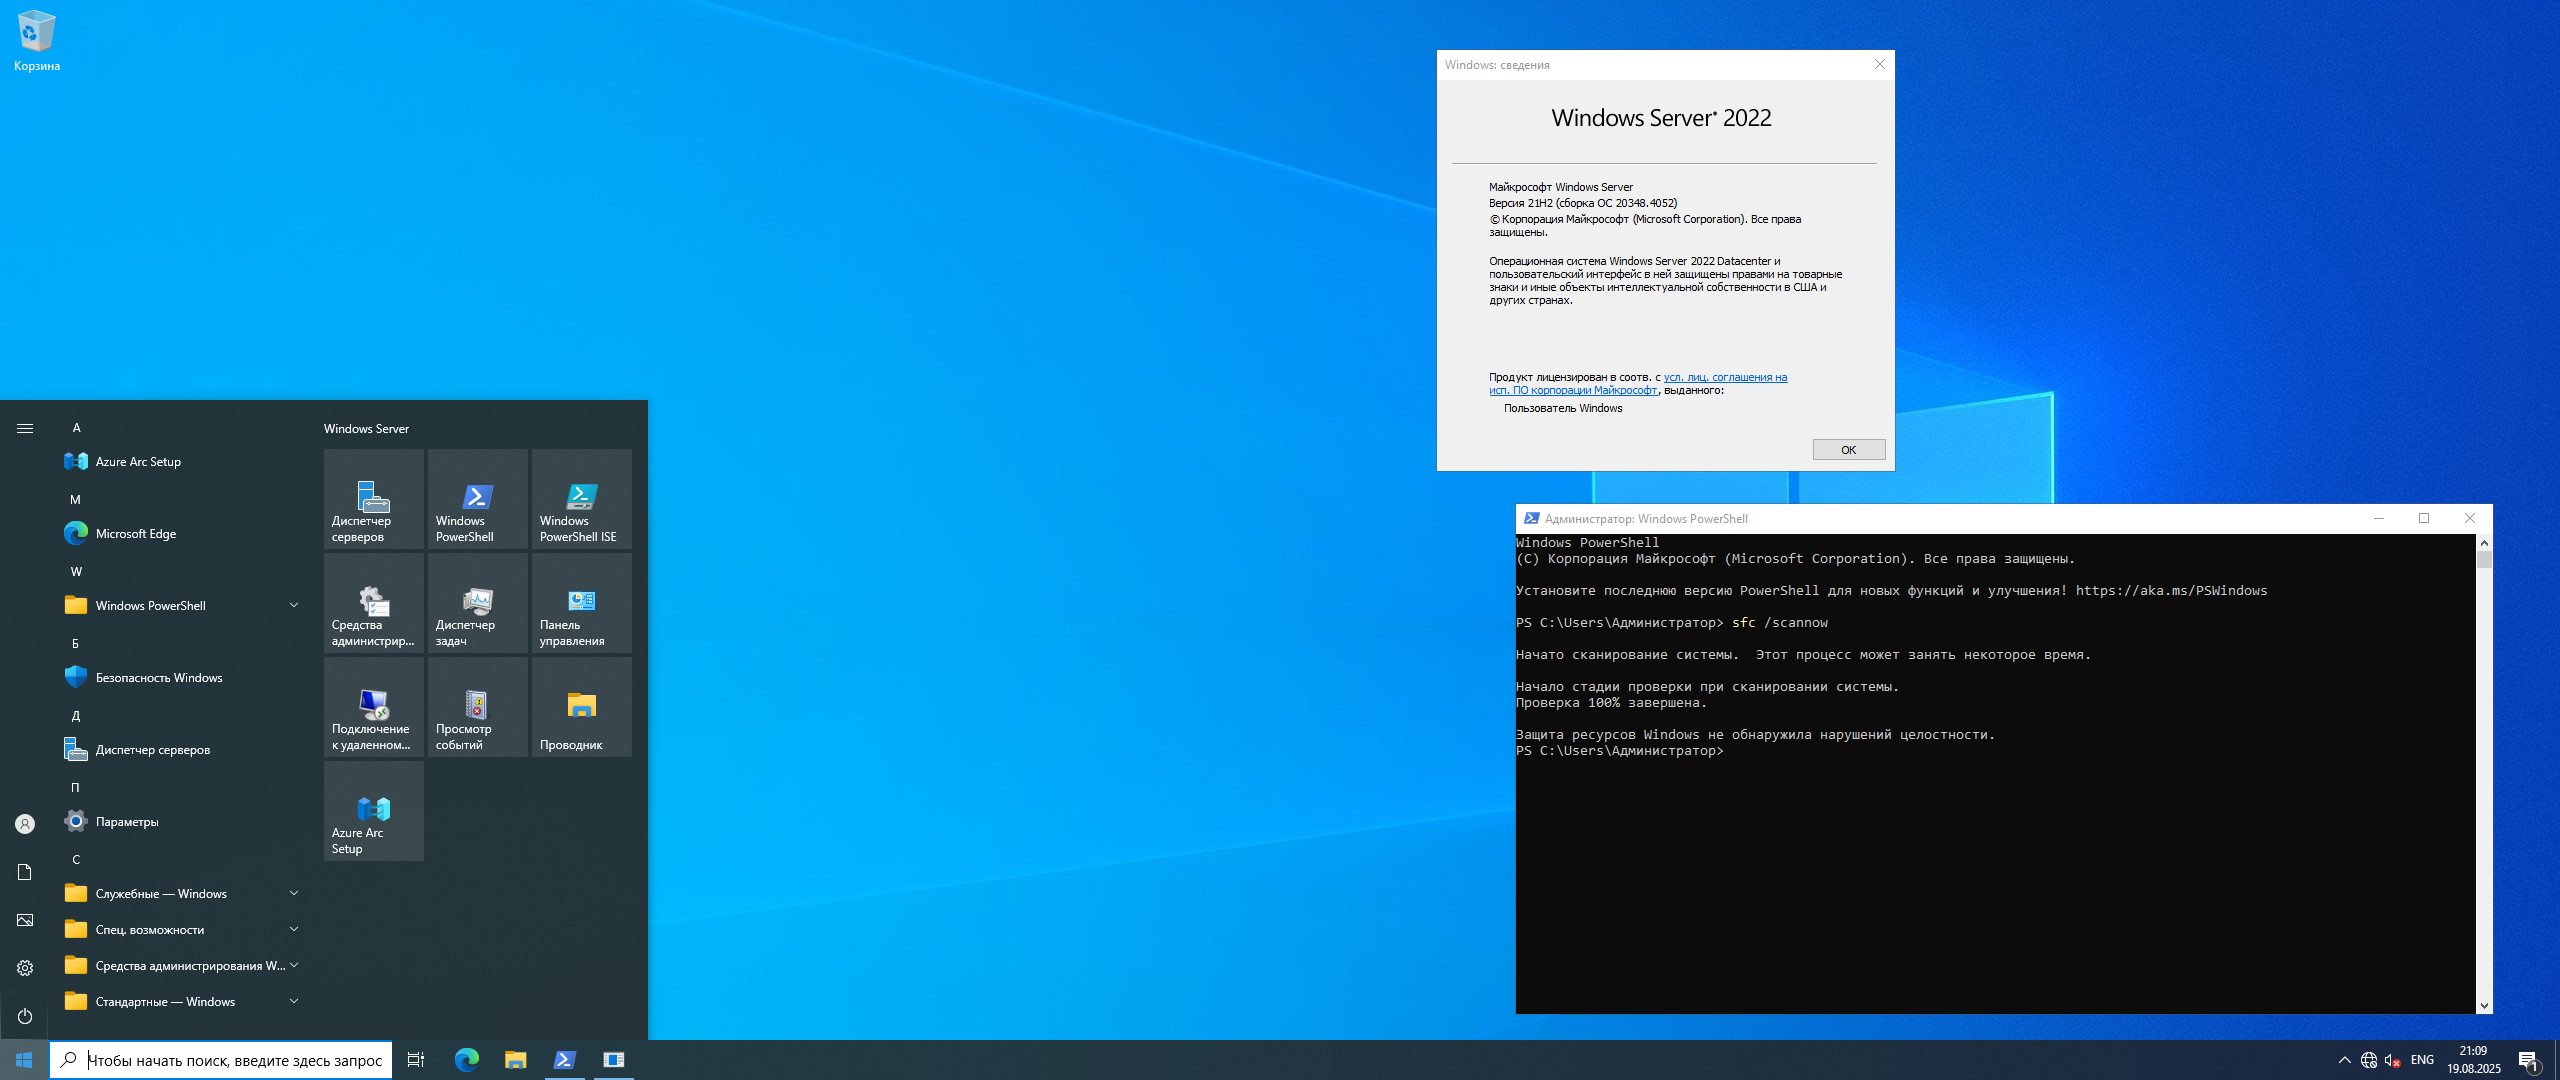Expand Средства администрирования W... folder
The height and width of the screenshot is (1080, 2560).
point(180,966)
